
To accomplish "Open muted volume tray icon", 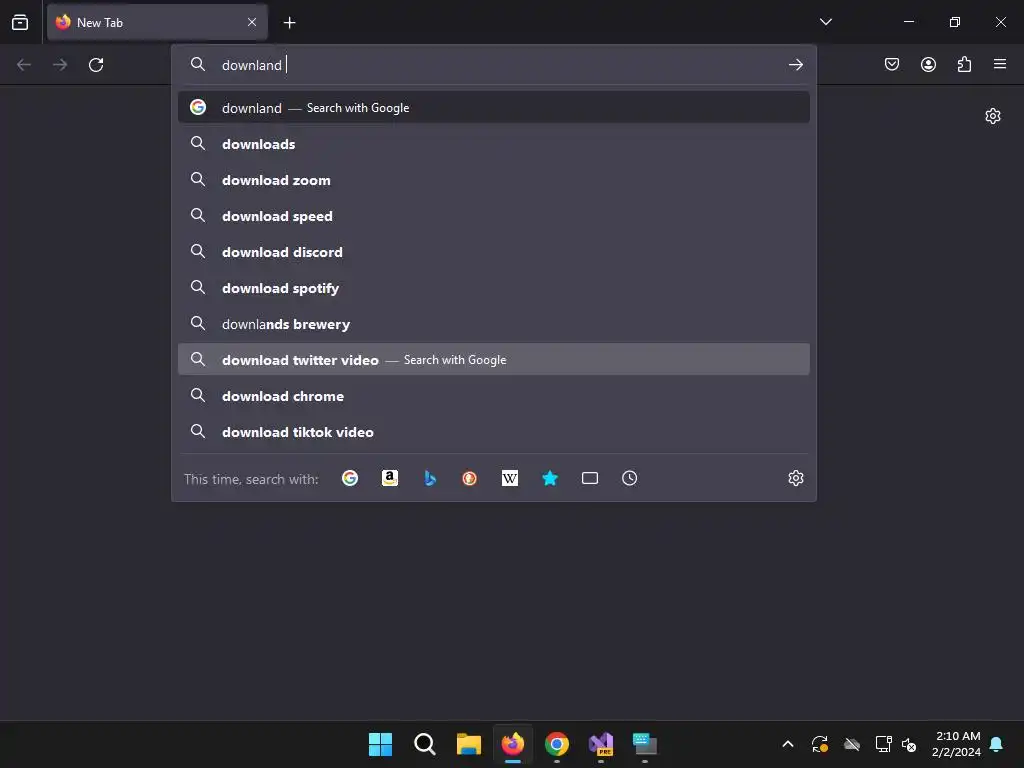I will [909, 744].
